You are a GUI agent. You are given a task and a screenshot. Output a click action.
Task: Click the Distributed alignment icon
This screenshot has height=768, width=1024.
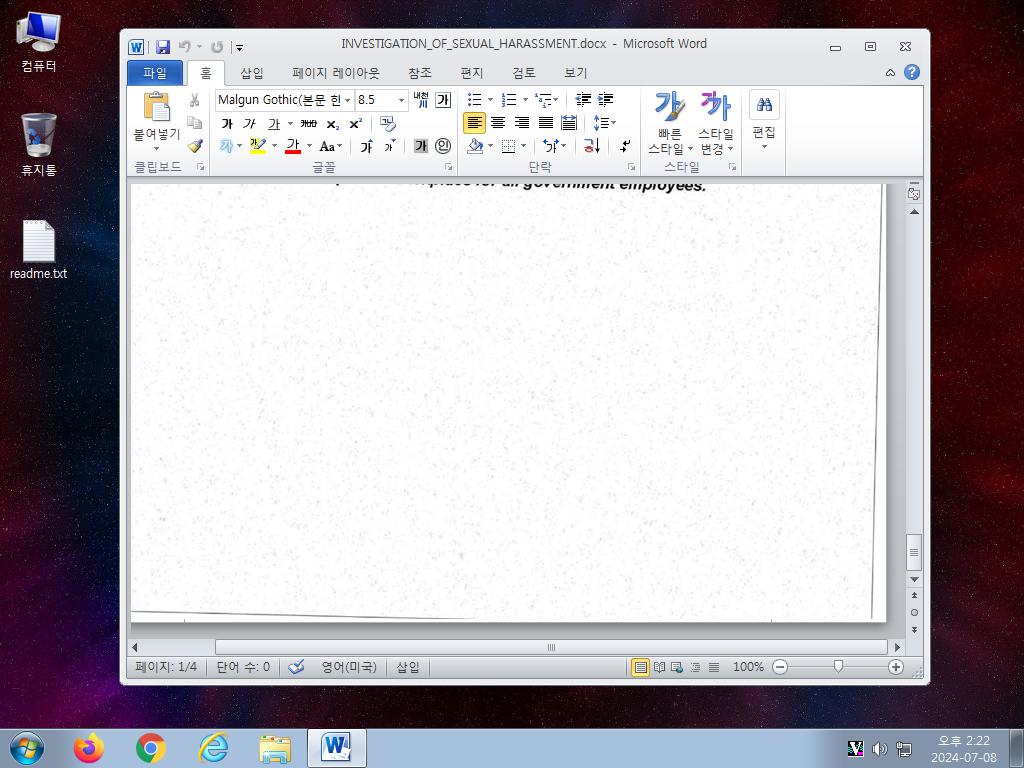(x=569, y=123)
